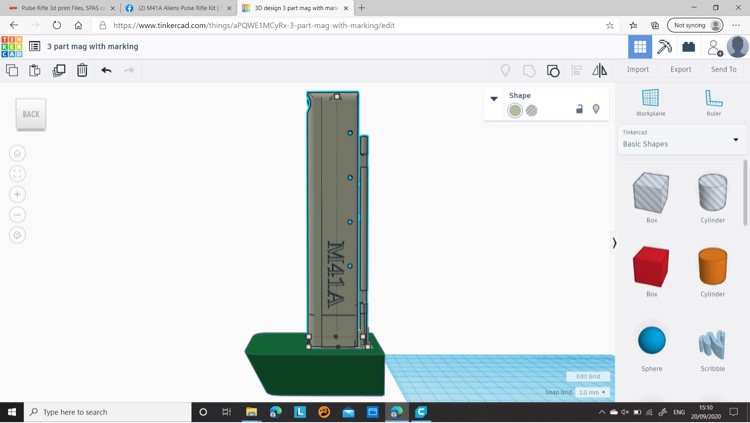
Task: Copy the selected shape
Action: tap(12, 70)
